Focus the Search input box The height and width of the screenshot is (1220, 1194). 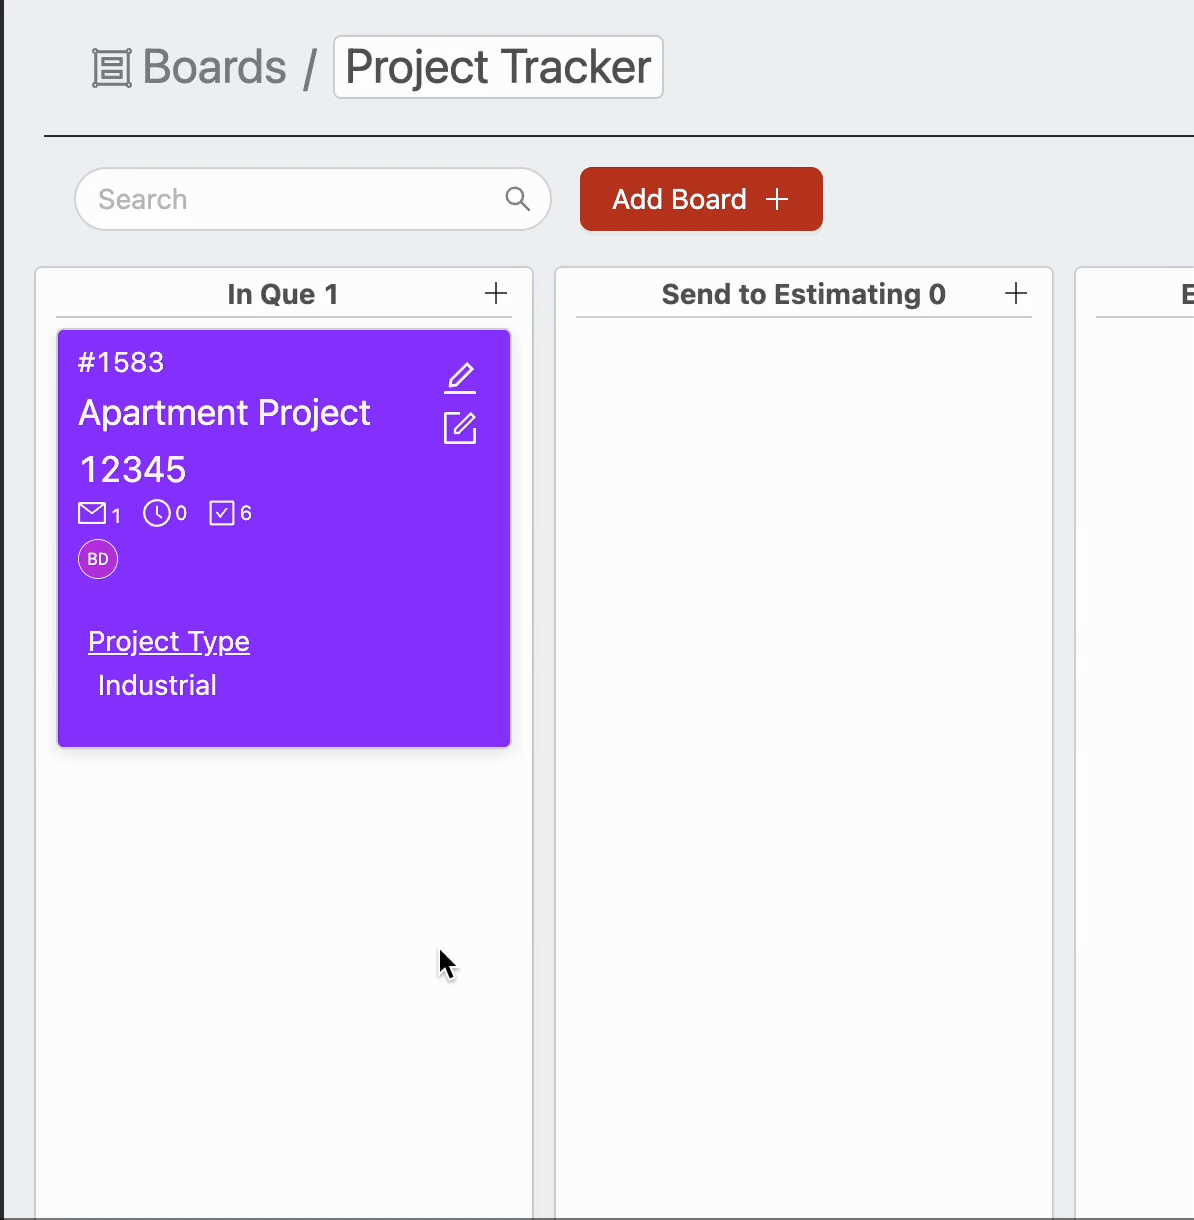pyautogui.click(x=313, y=199)
